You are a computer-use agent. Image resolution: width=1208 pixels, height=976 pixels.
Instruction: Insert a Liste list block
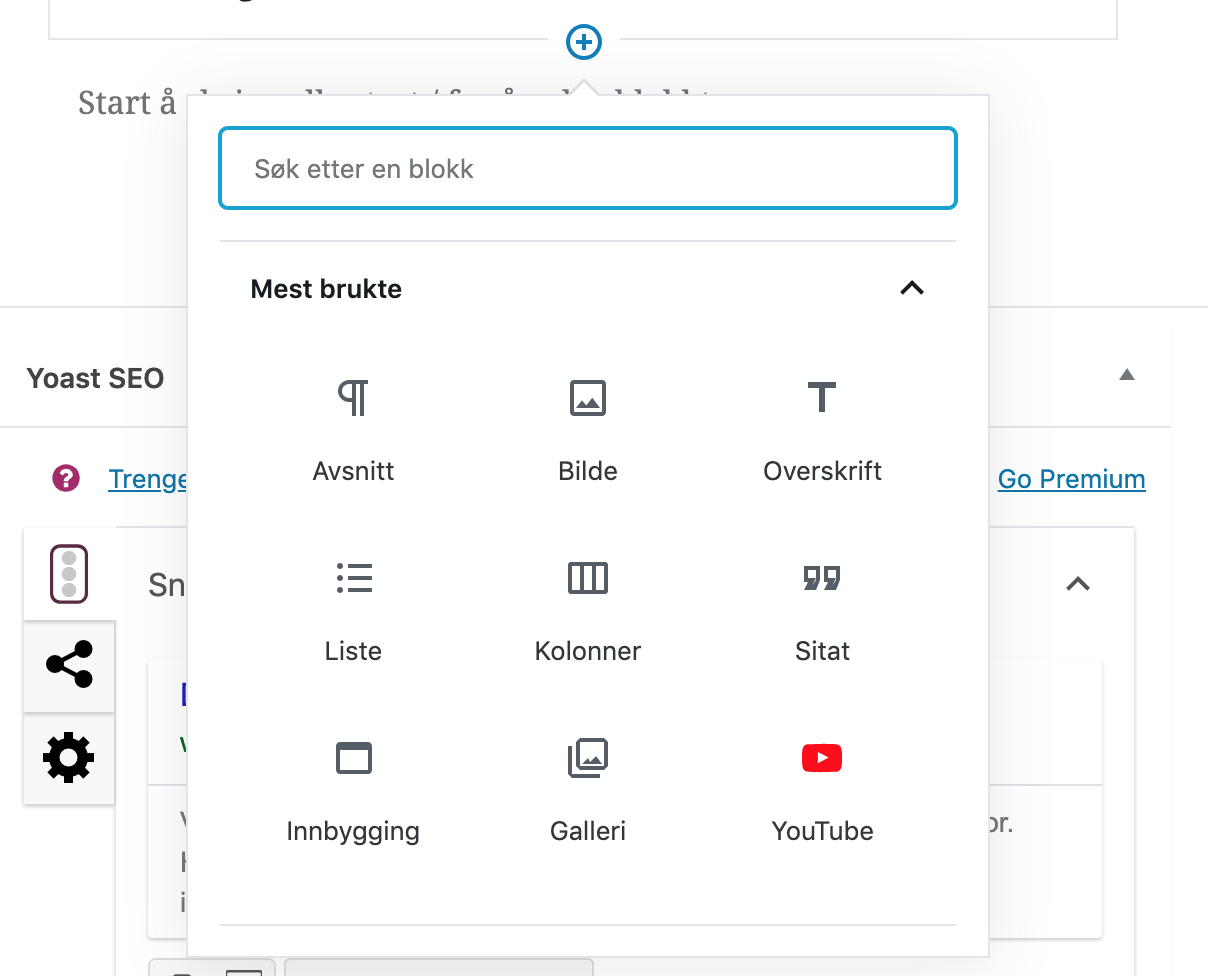tap(353, 610)
